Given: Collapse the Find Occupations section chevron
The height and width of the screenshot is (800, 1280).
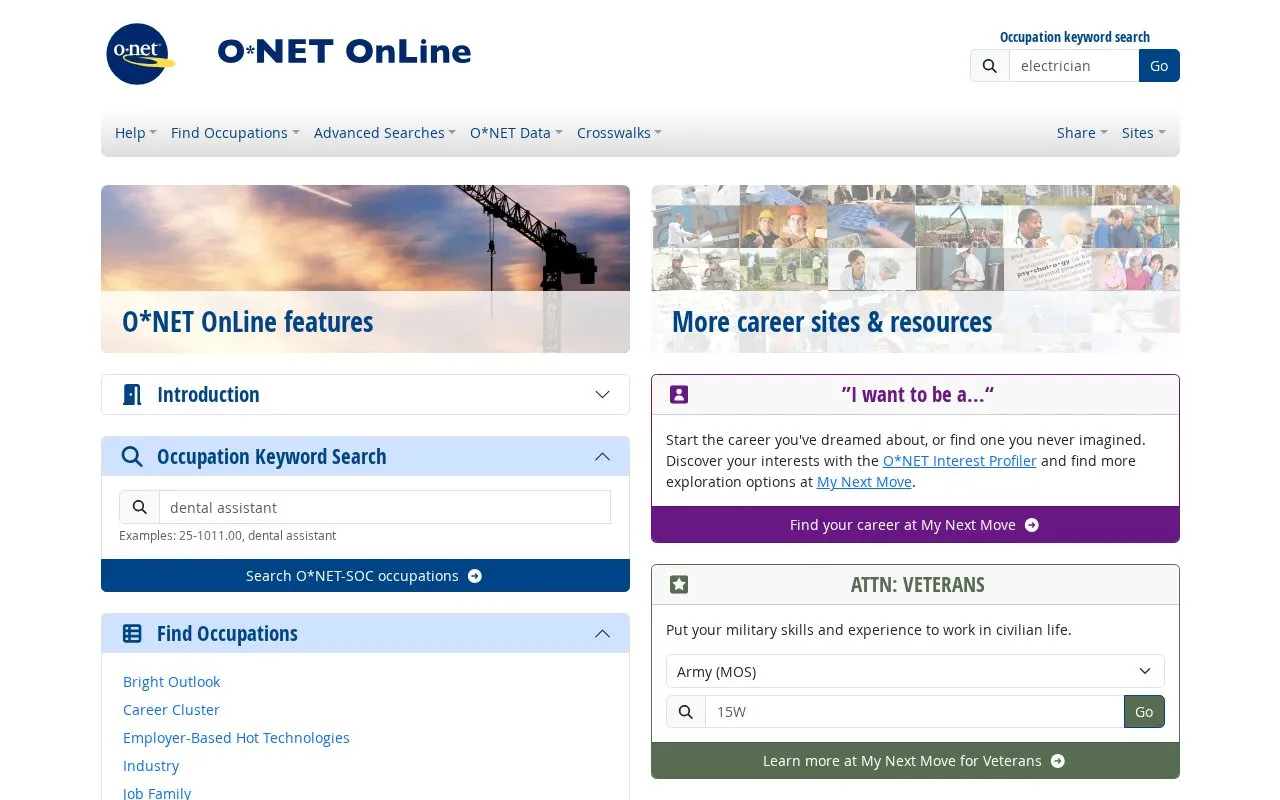Looking at the screenshot, I should (x=602, y=634).
